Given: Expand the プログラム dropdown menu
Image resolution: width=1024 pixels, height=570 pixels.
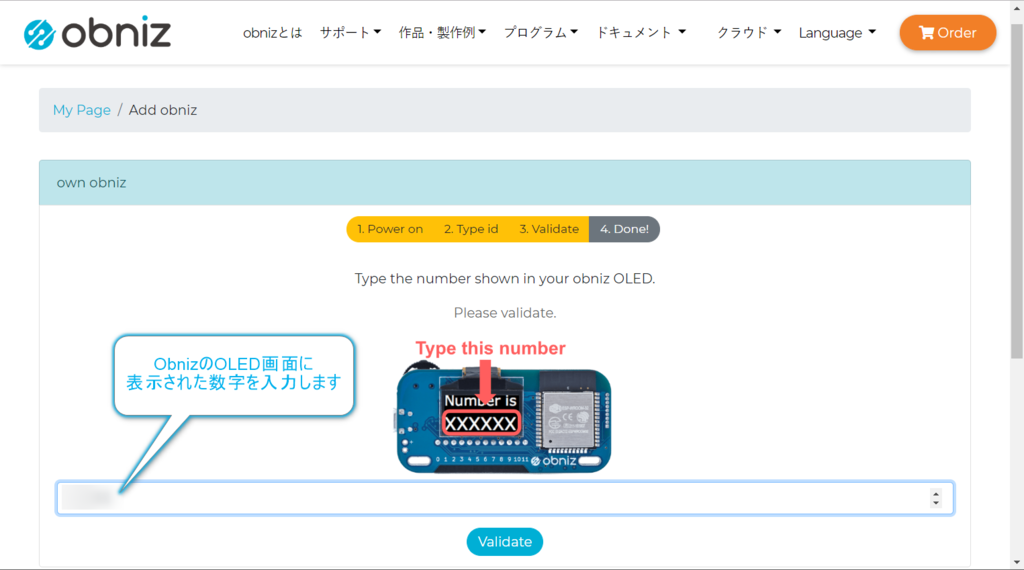Looking at the screenshot, I should 541,33.
